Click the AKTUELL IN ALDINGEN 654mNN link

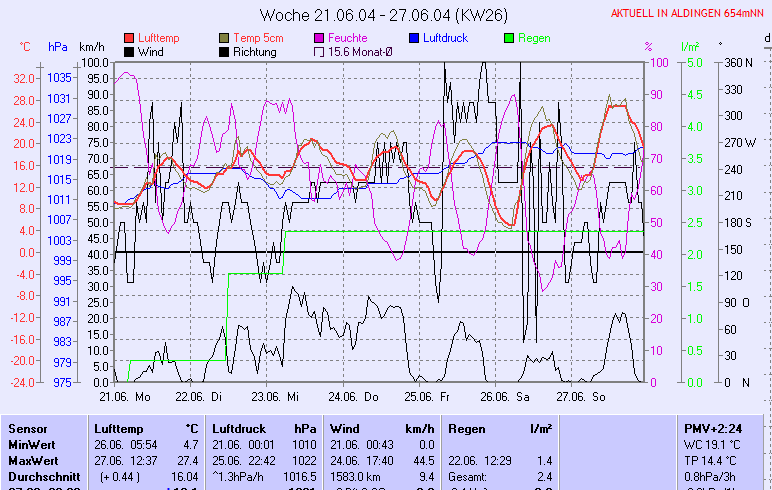coord(688,13)
